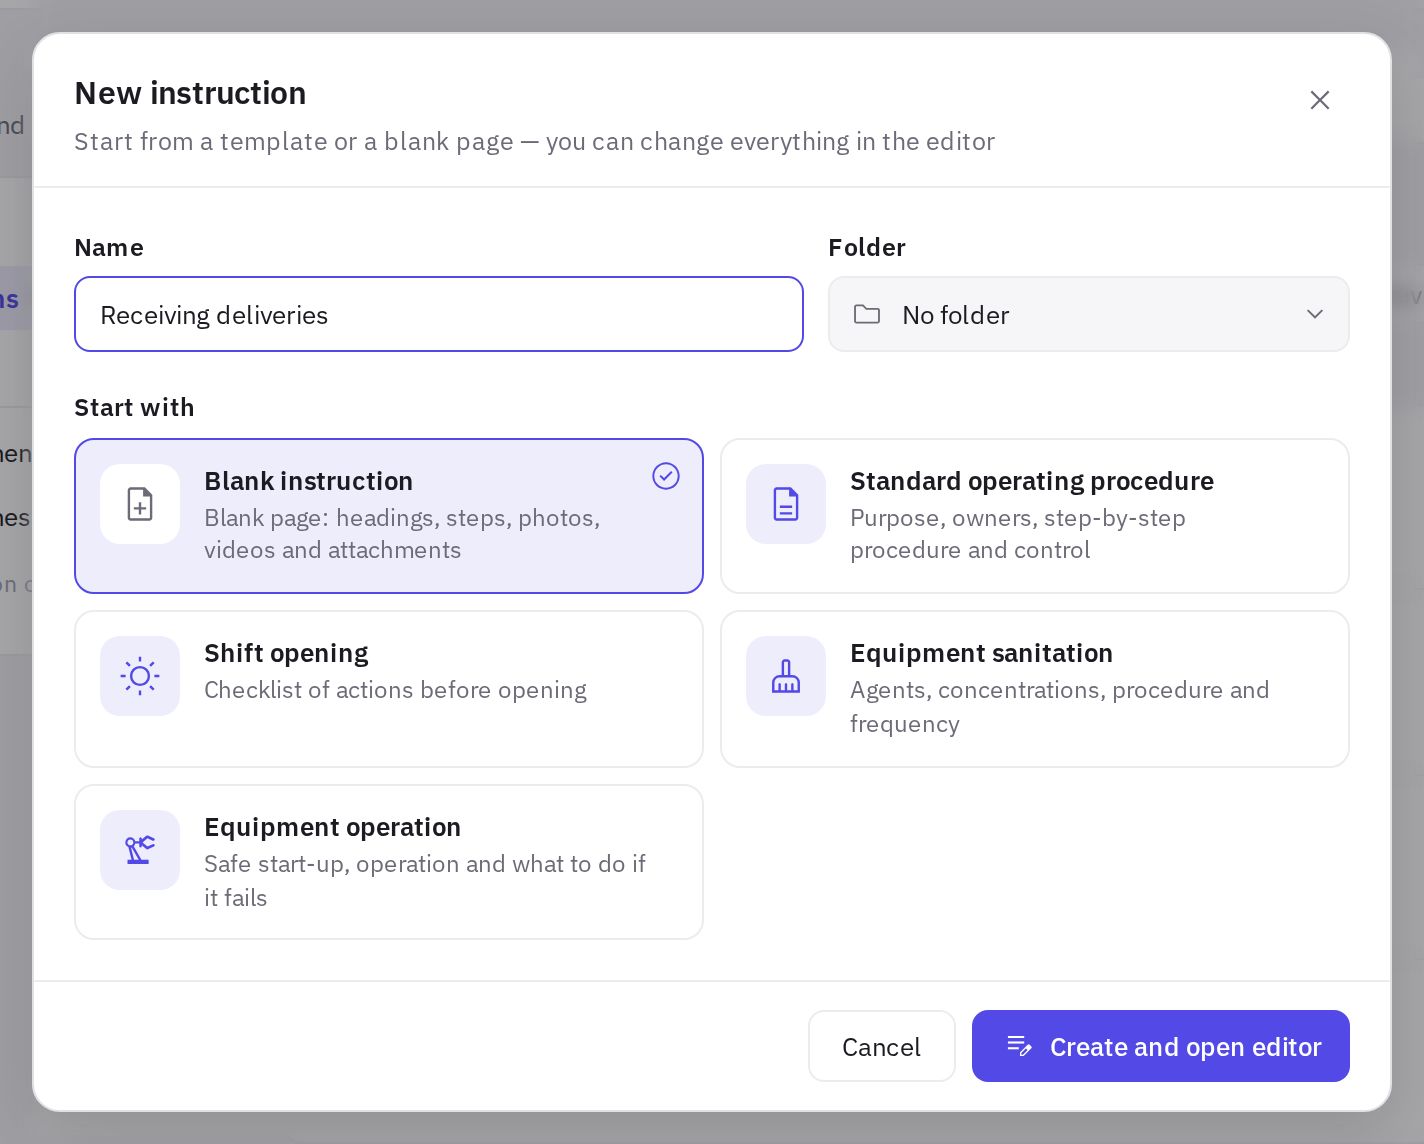Expand the Folder dropdown chevron

tap(1315, 315)
